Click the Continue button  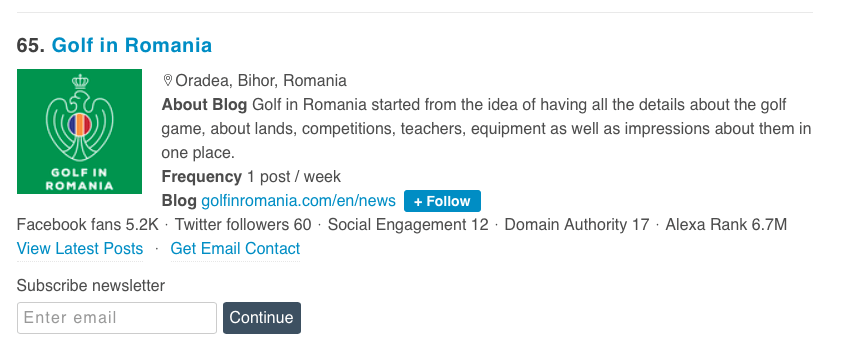(x=262, y=318)
